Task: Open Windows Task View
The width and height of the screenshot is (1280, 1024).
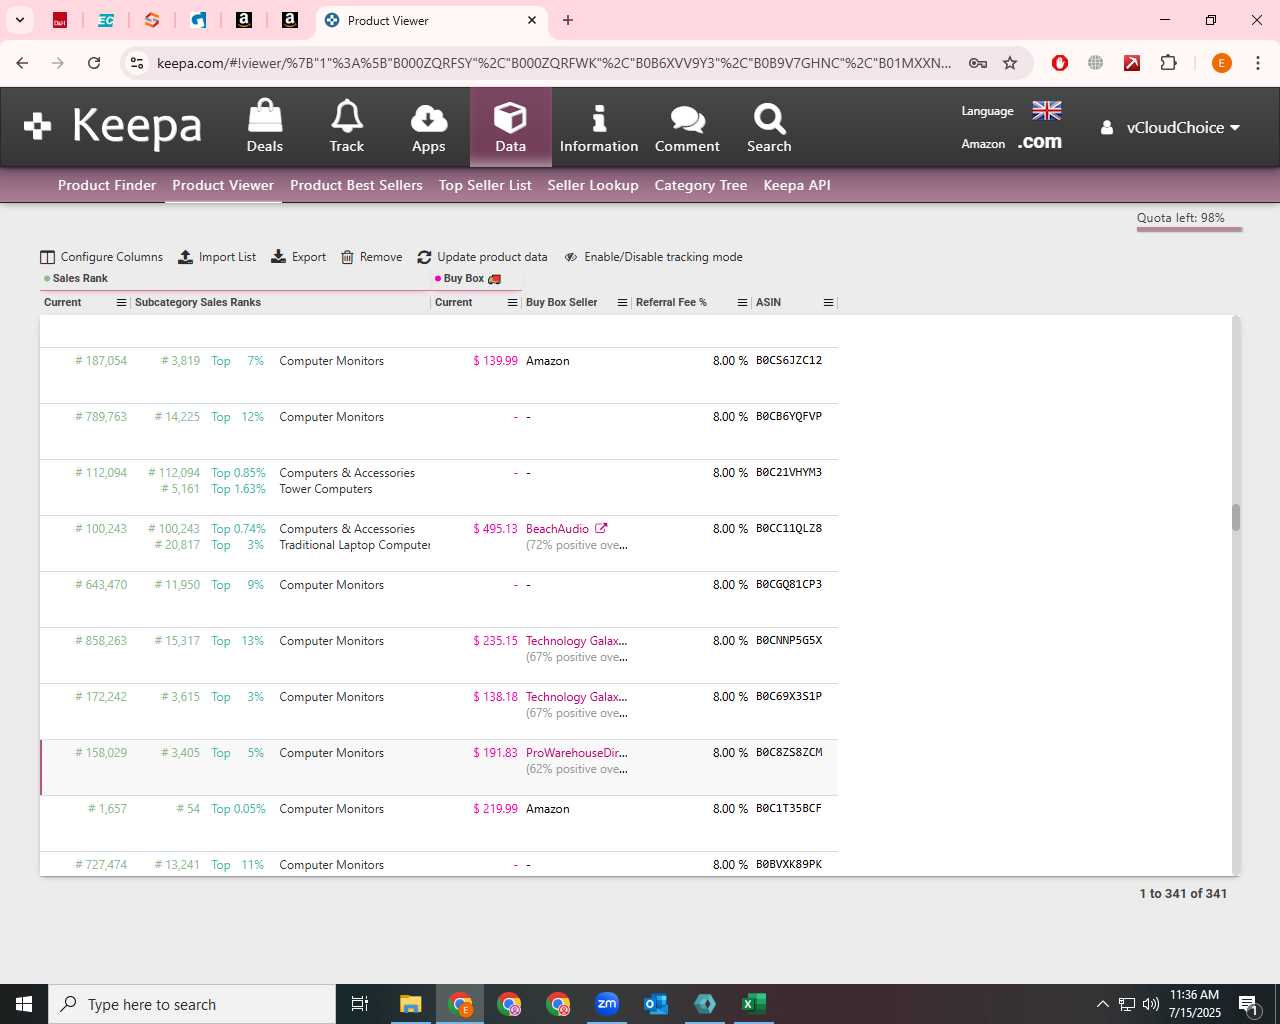Action: (360, 1004)
